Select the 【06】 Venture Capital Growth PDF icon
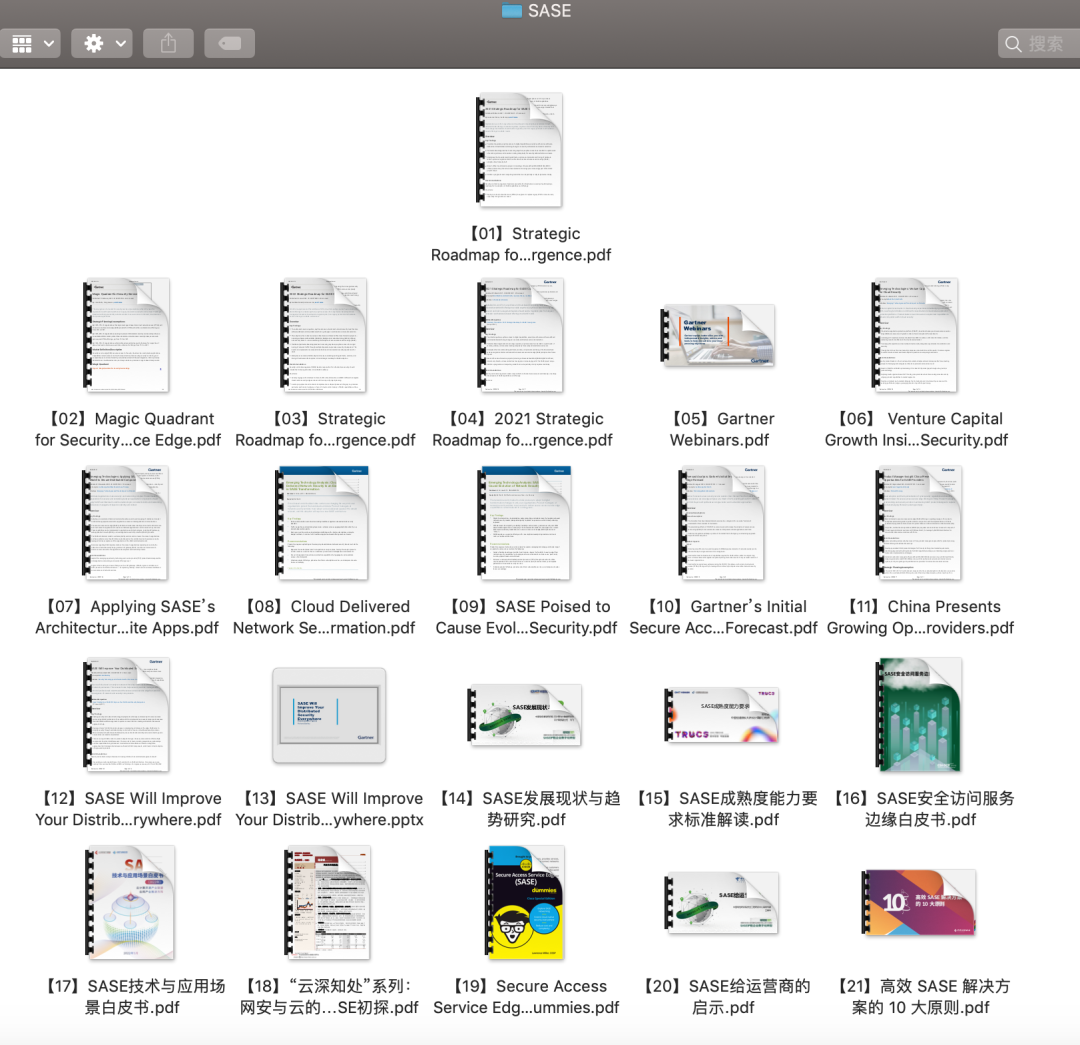The image size is (1080, 1045). click(x=916, y=335)
